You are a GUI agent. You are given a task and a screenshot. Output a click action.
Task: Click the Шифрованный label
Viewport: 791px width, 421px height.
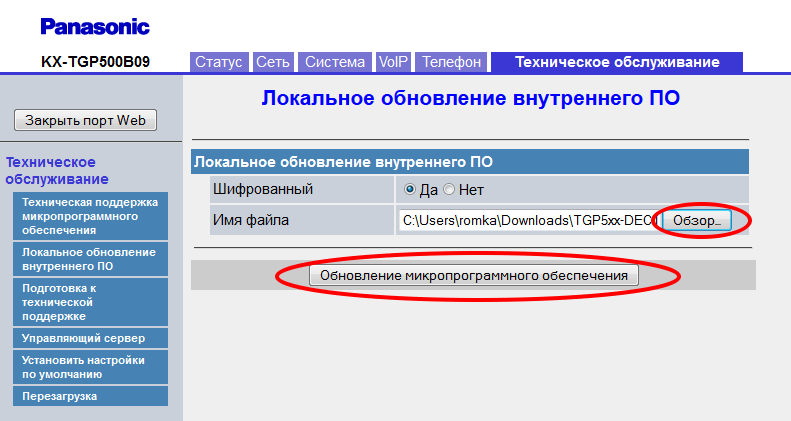(x=263, y=189)
